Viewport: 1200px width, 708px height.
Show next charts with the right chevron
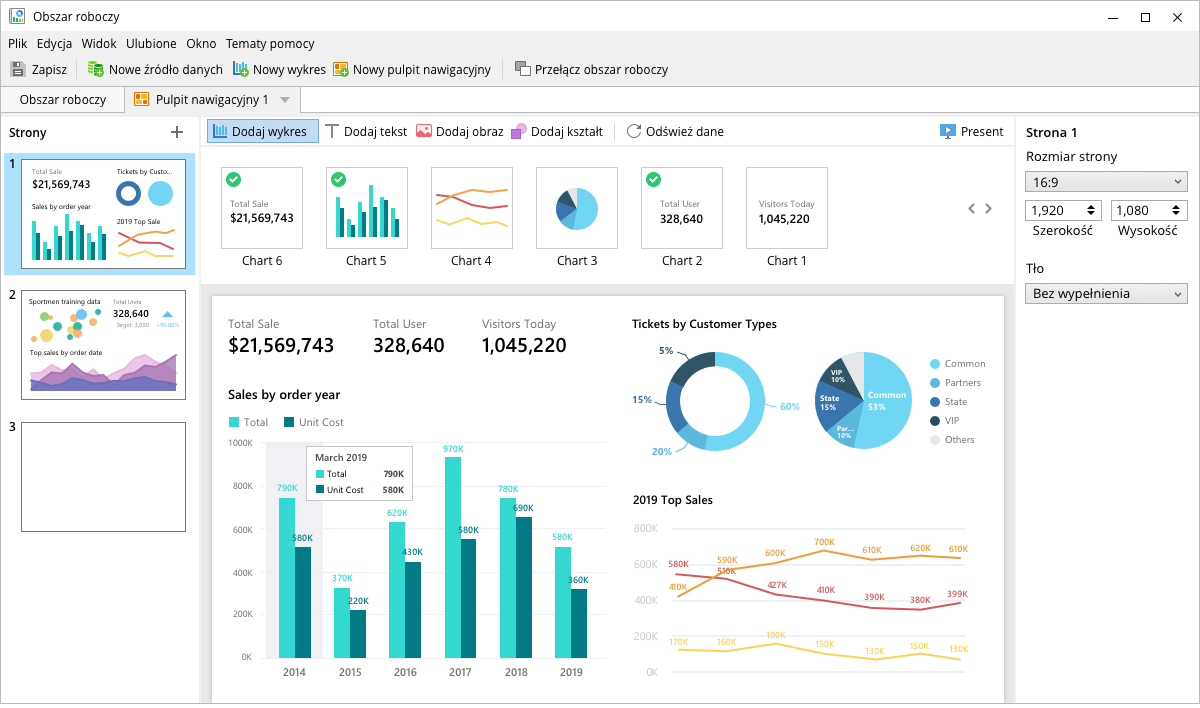click(x=989, y=209)
